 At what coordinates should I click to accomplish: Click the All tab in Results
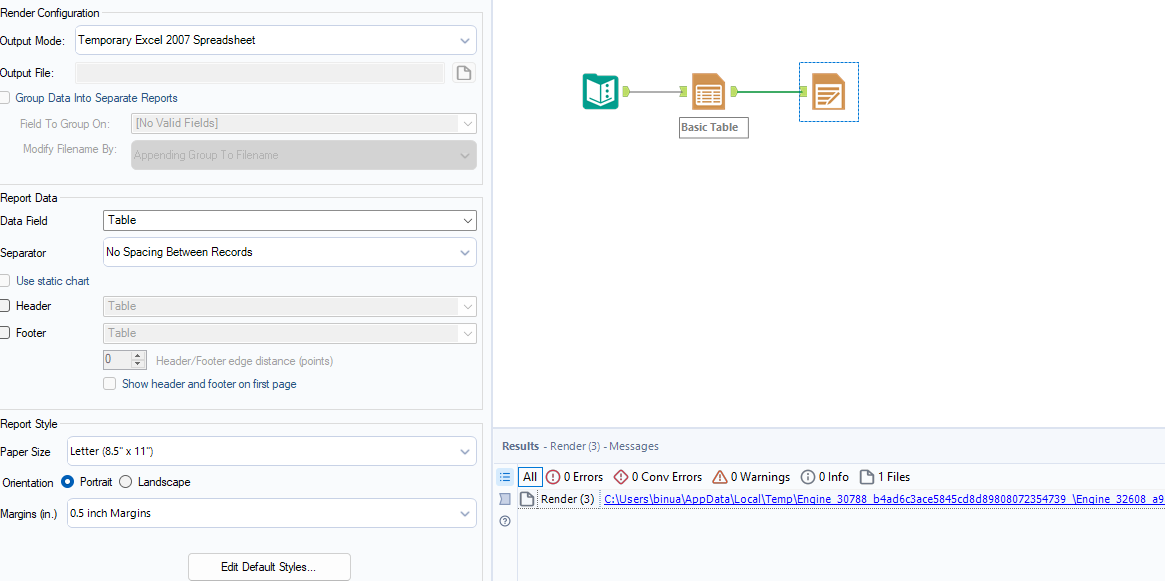pyautogui.click(x=529, y=477)
